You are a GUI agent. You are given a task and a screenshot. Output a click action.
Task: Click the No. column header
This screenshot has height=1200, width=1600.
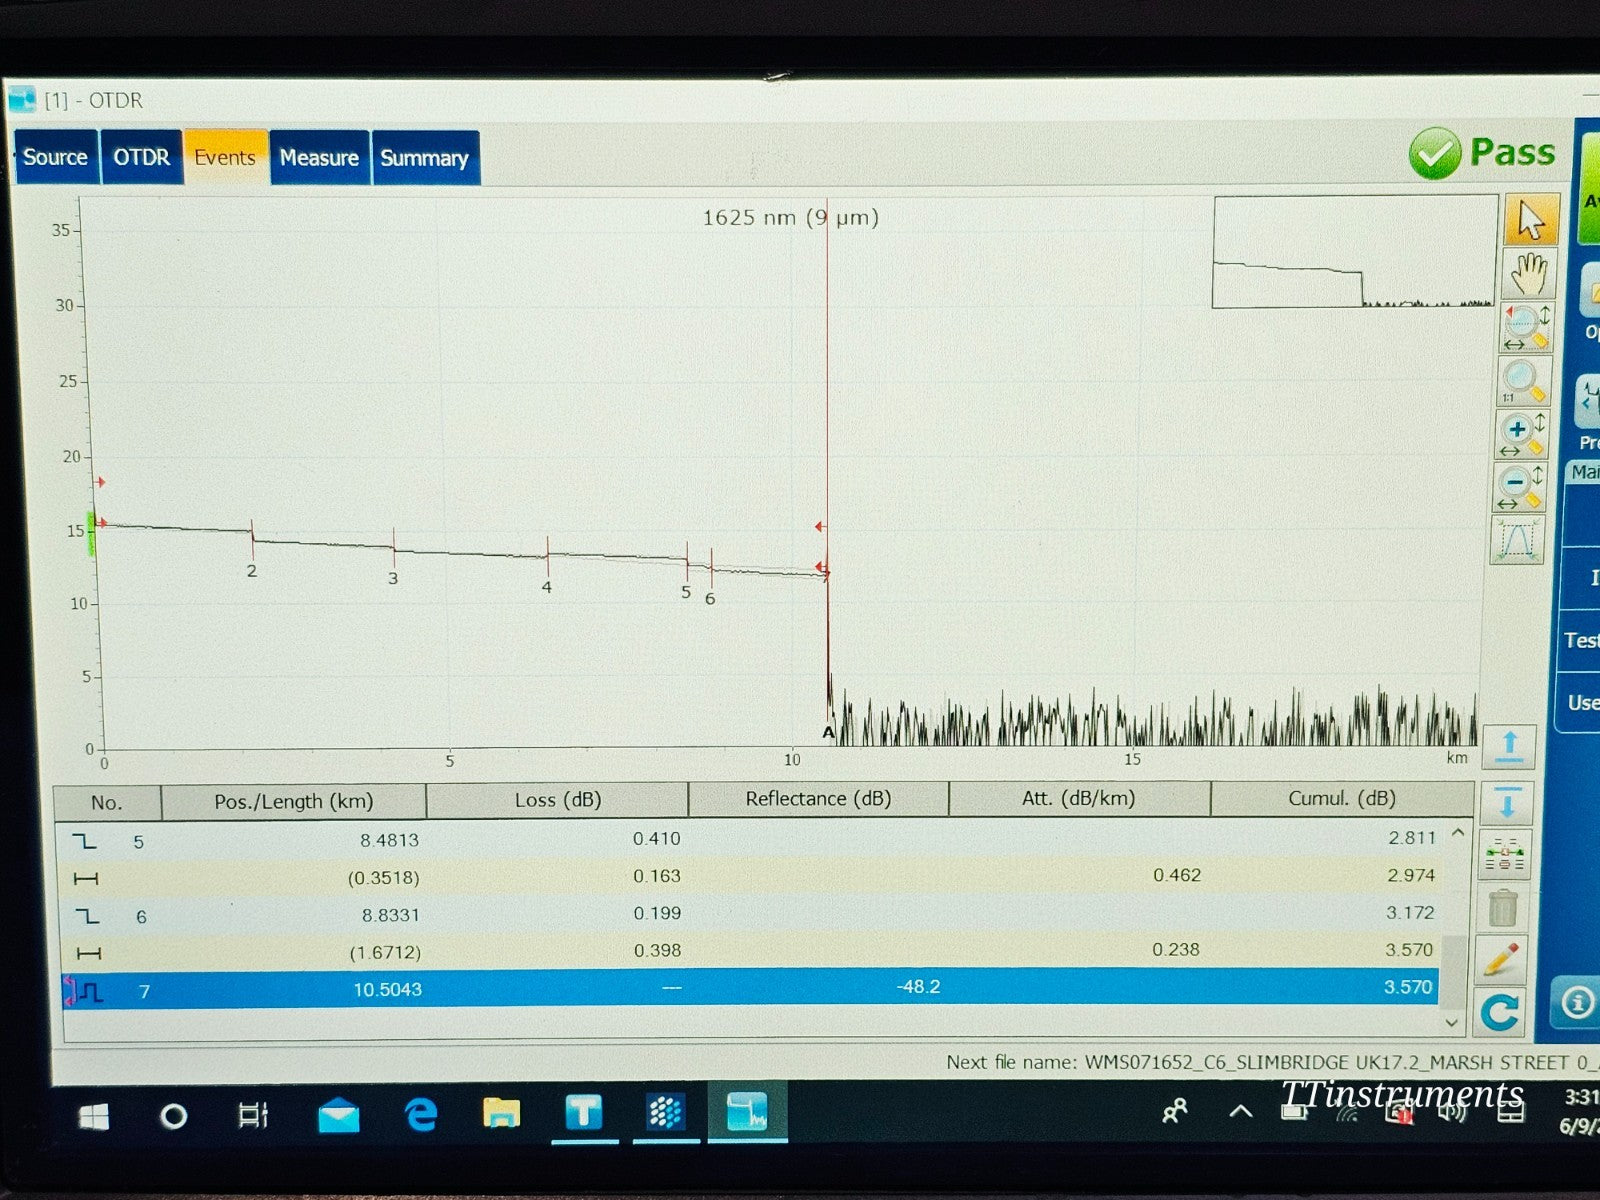coord(107,802)
